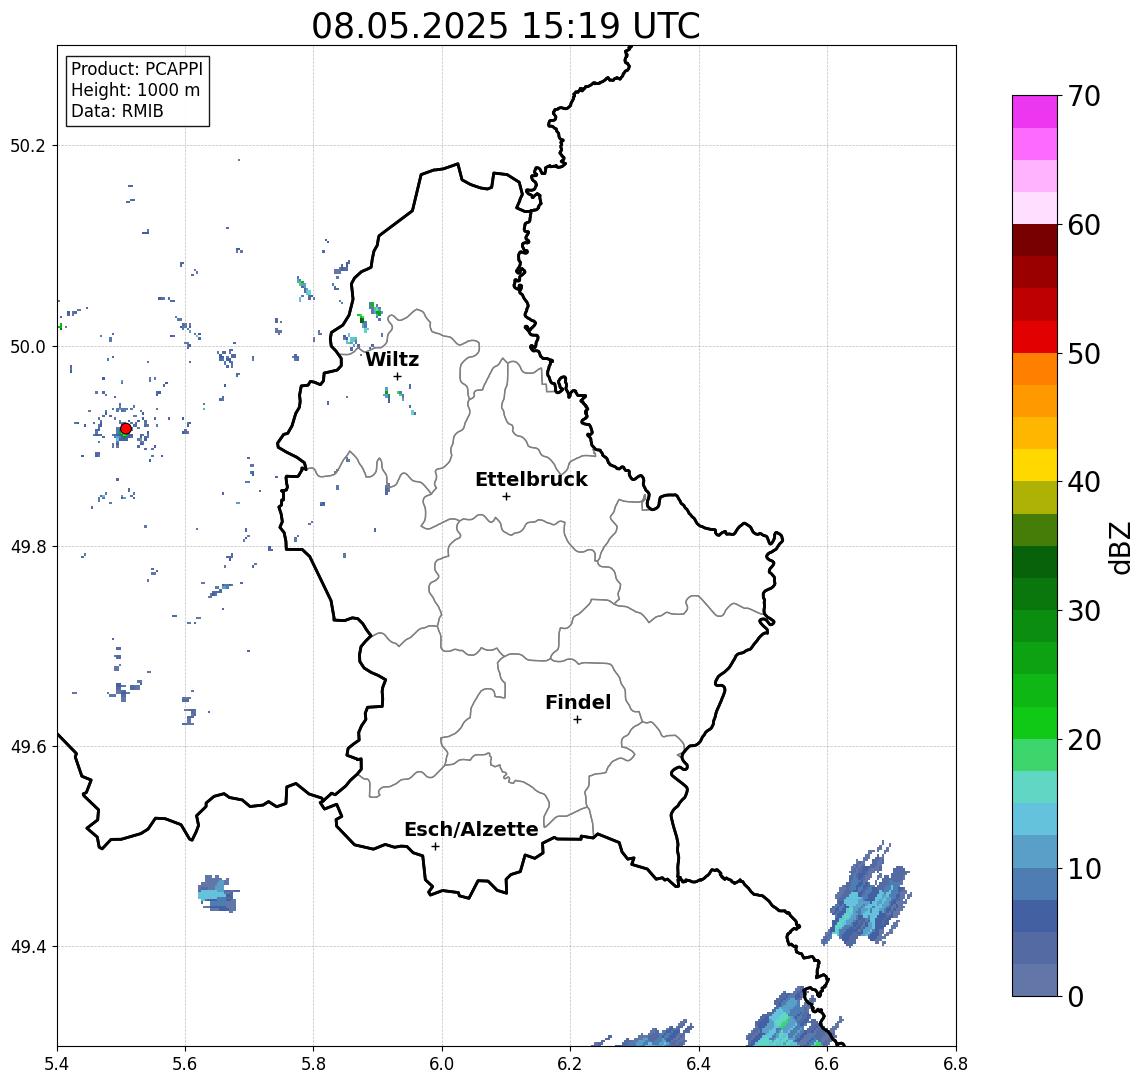Click the magenta top colorbar segment
Viewport: 1145px width, 1084px height.
(1035, 112)
